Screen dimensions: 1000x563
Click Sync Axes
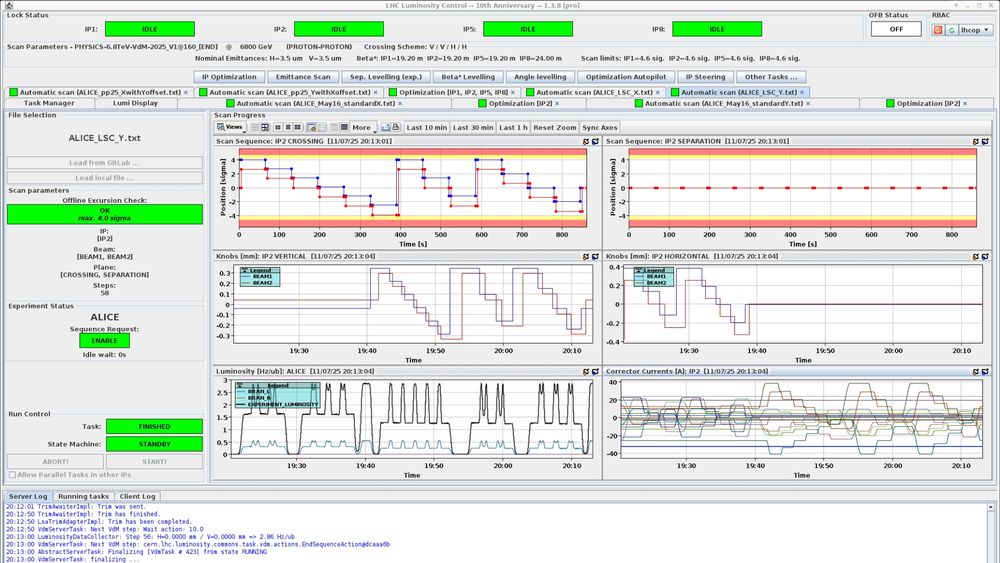pos(599,128)
